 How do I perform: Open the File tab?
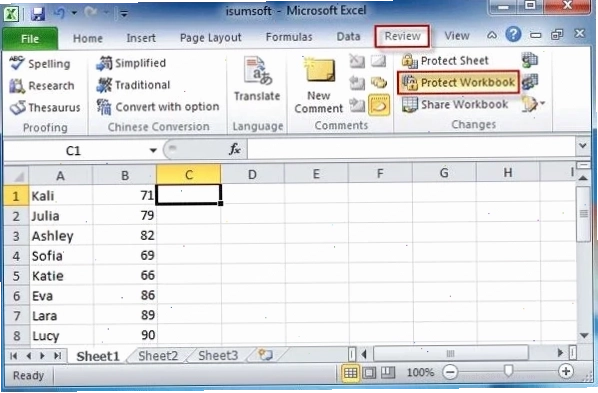(30, 38)
